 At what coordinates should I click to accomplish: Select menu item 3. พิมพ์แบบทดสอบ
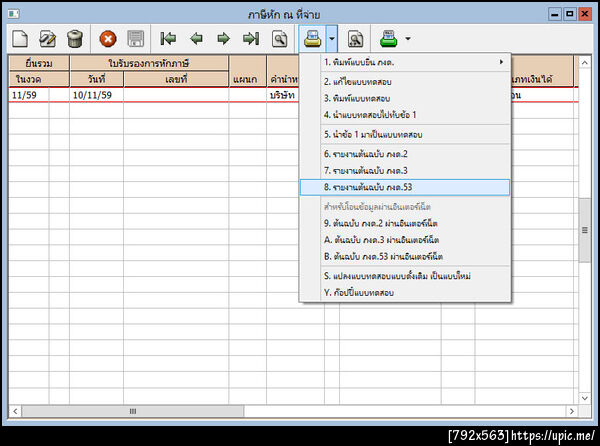pyautogui.click(x=406, y=98)
